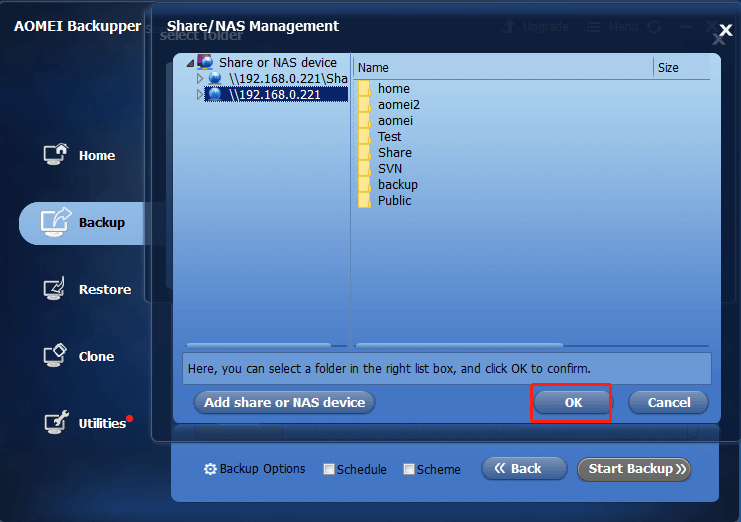Click the Cancel button

(x=669, y=402)
